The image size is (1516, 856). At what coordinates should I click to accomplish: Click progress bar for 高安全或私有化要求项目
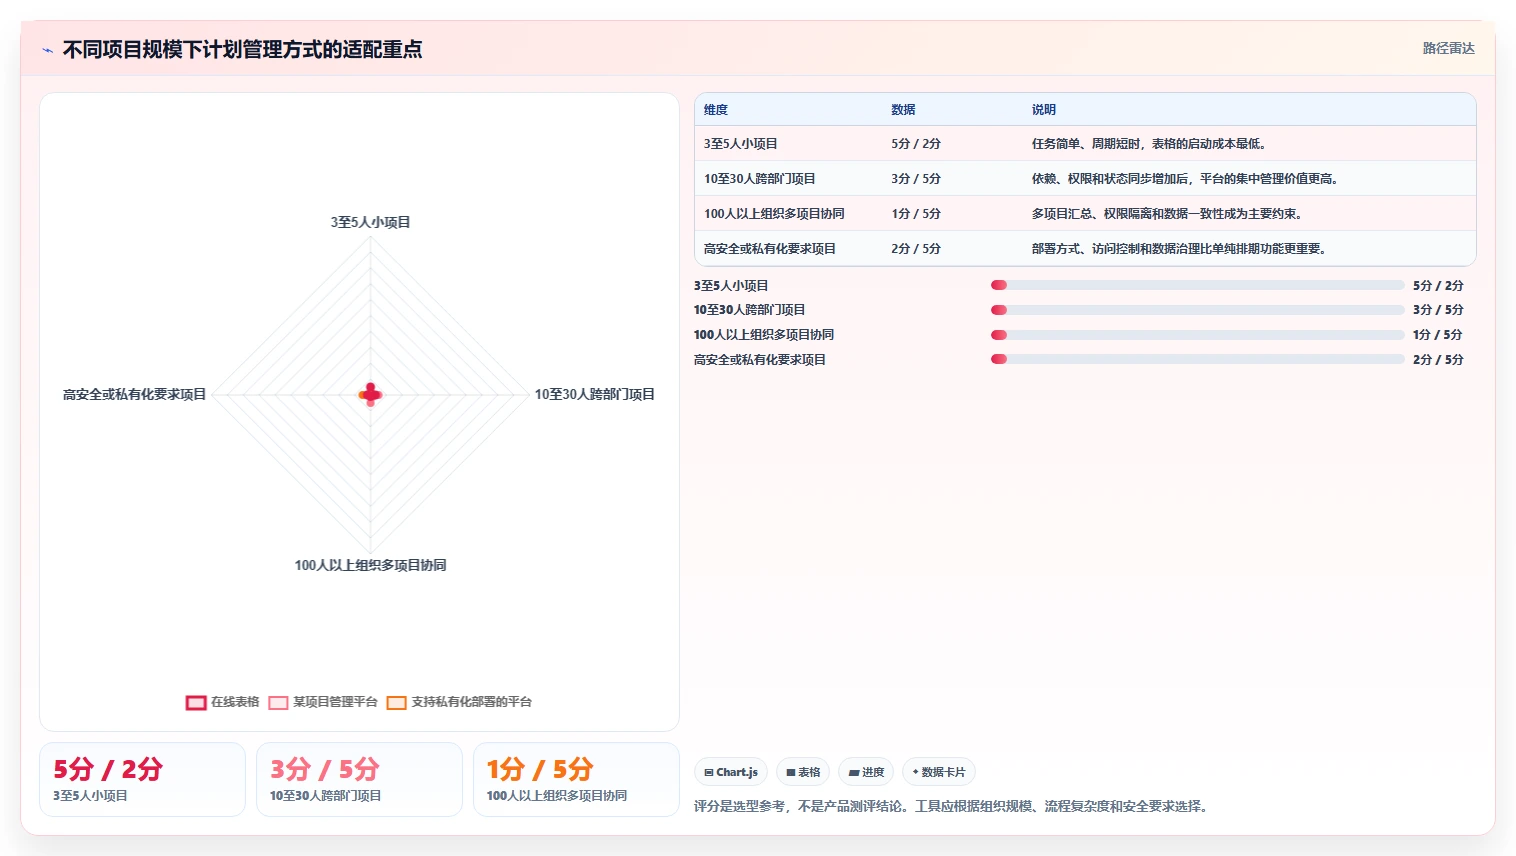[1198, 359]
